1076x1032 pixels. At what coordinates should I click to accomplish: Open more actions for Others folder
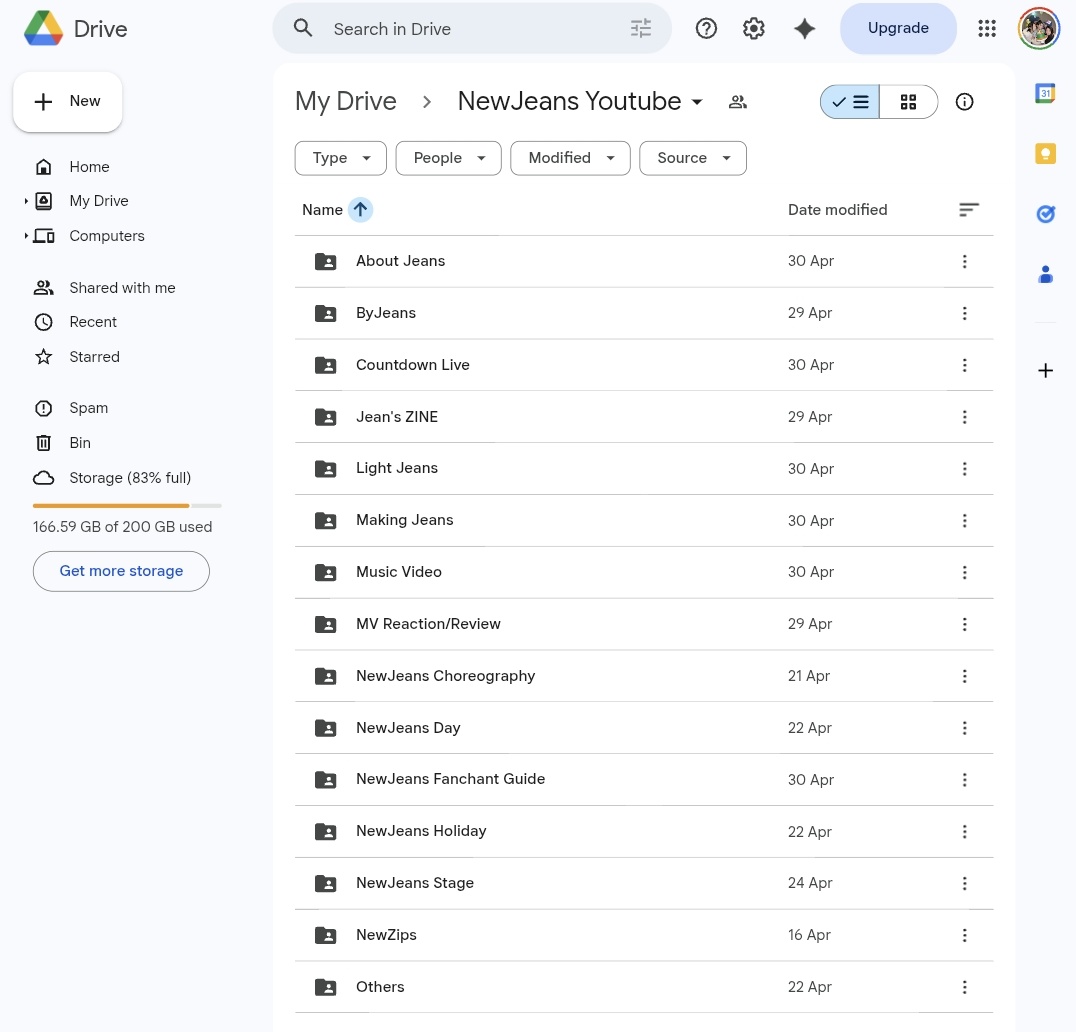click(x=964, y=987)
